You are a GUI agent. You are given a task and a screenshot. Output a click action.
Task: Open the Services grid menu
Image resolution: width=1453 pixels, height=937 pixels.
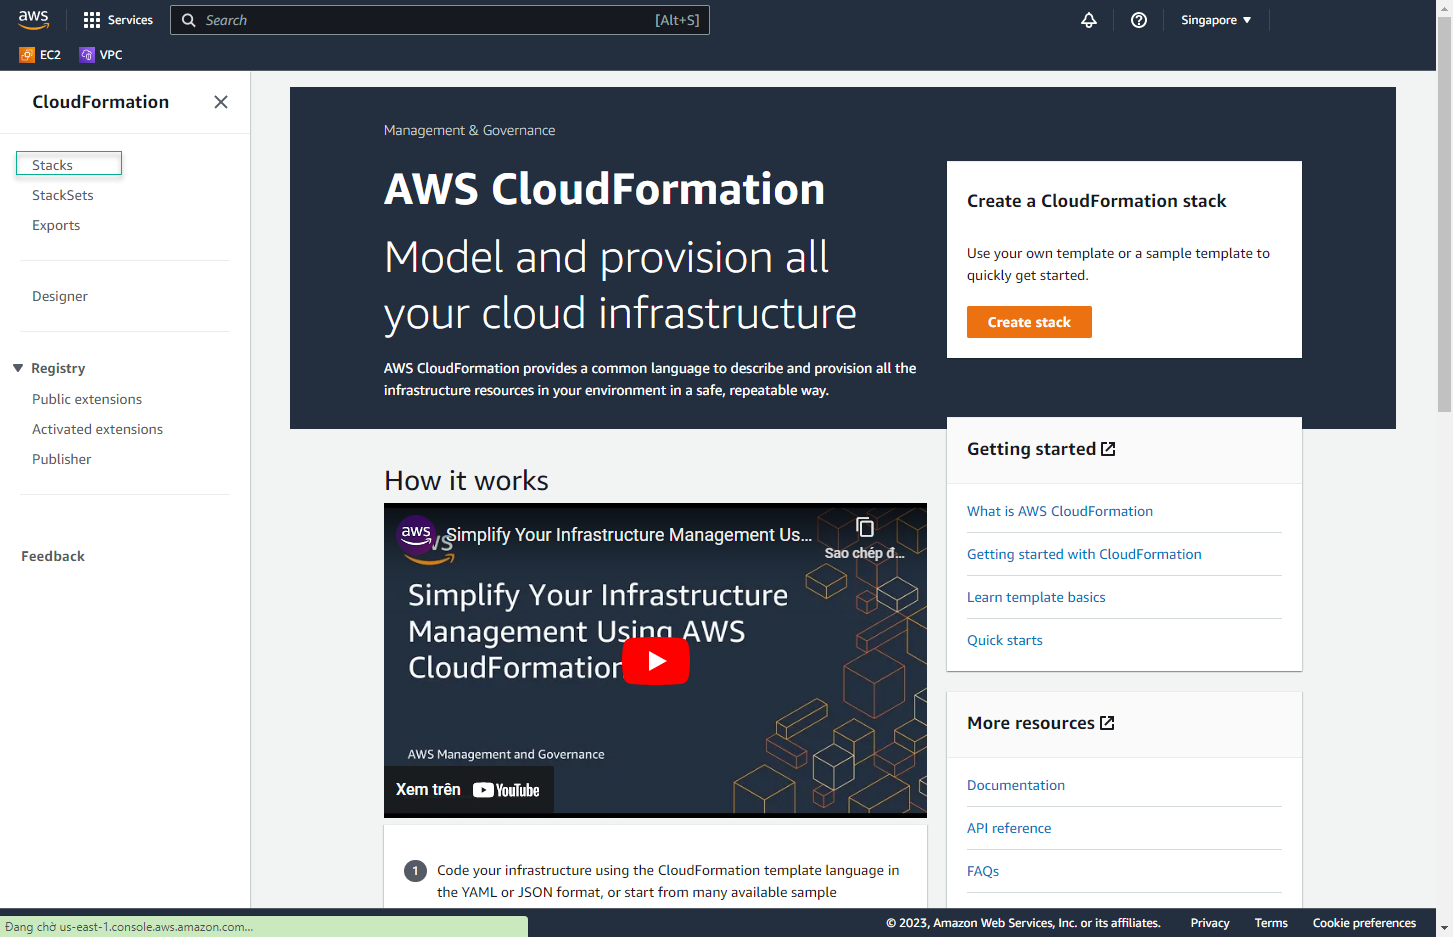tap(92, 20)
